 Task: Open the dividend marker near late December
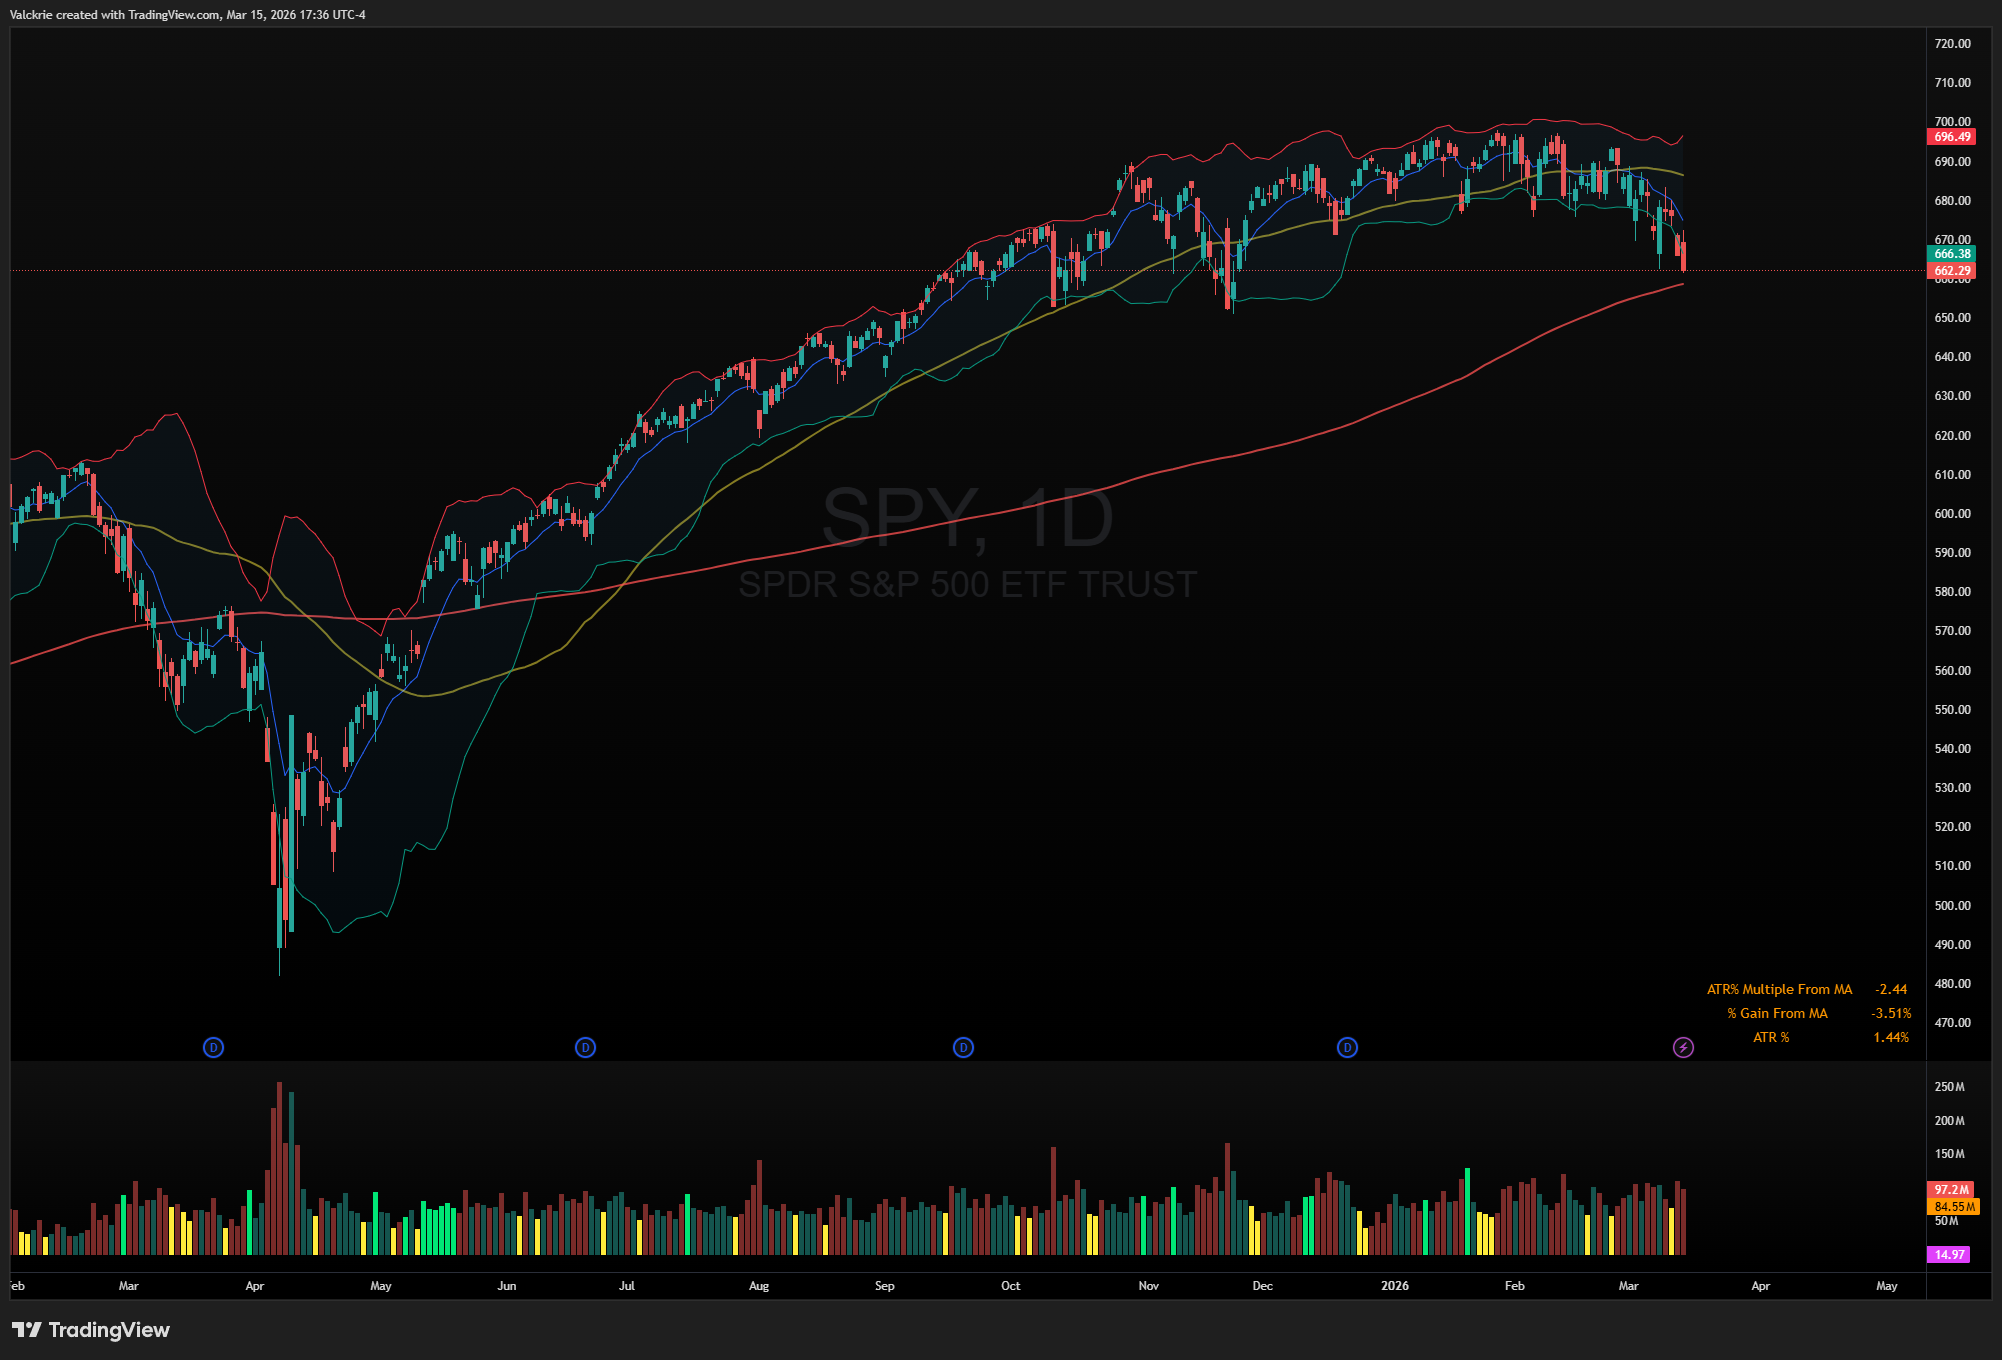(1347, 1047)
